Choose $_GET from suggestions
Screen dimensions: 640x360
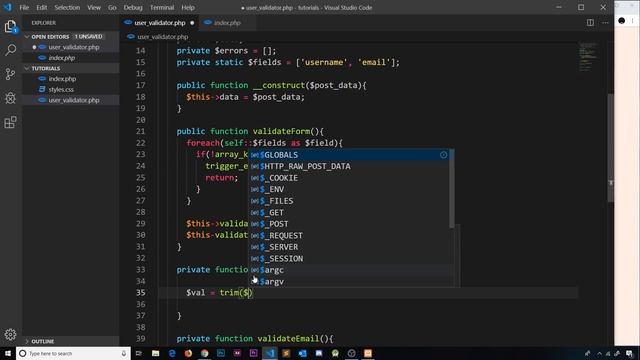point(349,213)
